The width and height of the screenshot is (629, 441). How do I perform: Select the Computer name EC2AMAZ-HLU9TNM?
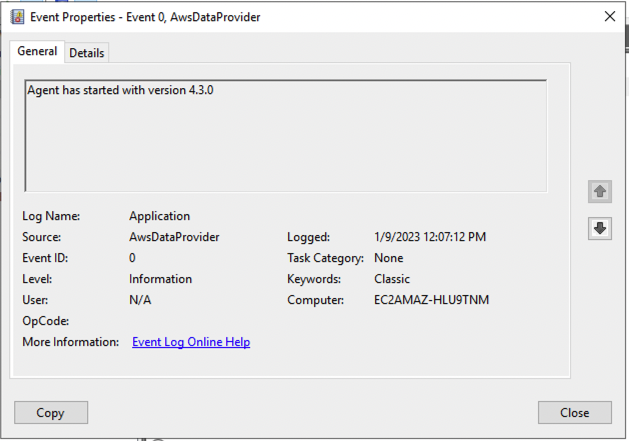(x=431, y=300)
